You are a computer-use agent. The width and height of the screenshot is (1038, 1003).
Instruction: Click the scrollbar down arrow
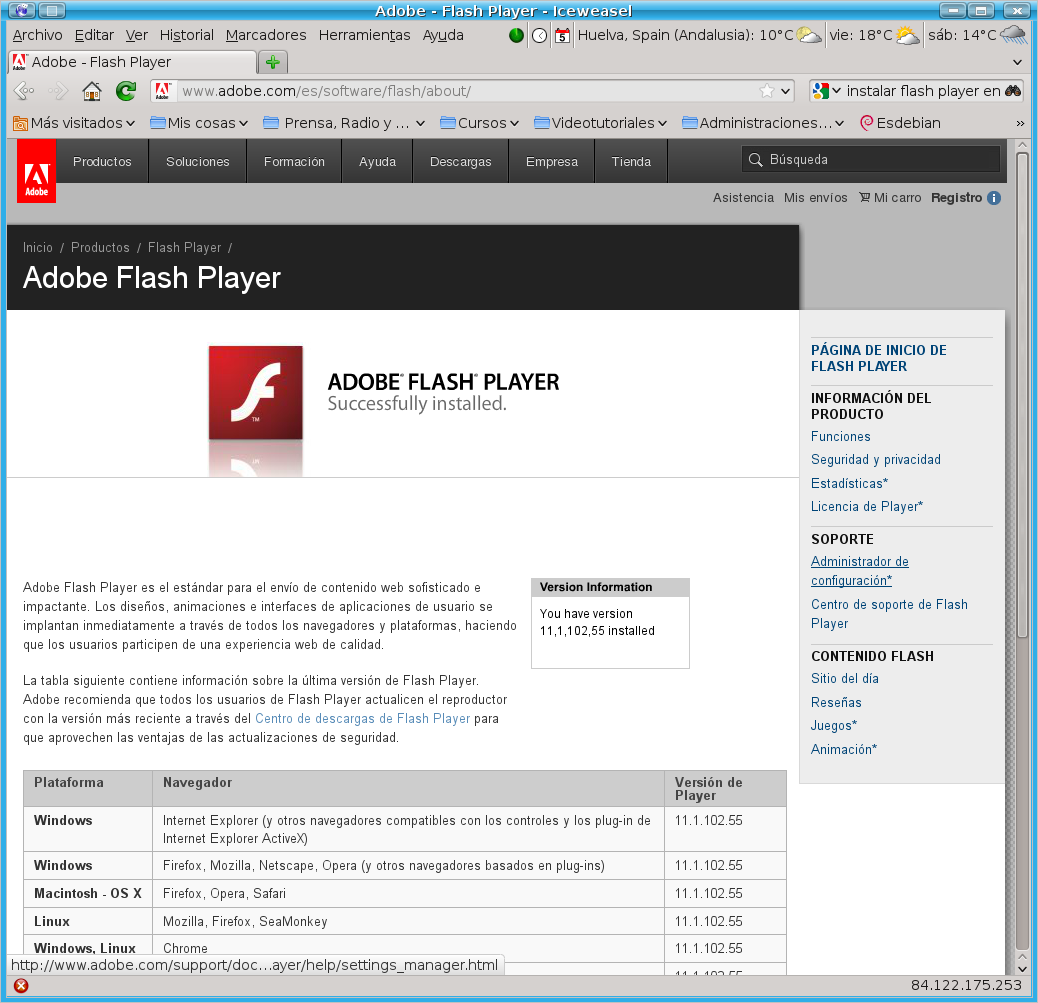[1022, 969]
